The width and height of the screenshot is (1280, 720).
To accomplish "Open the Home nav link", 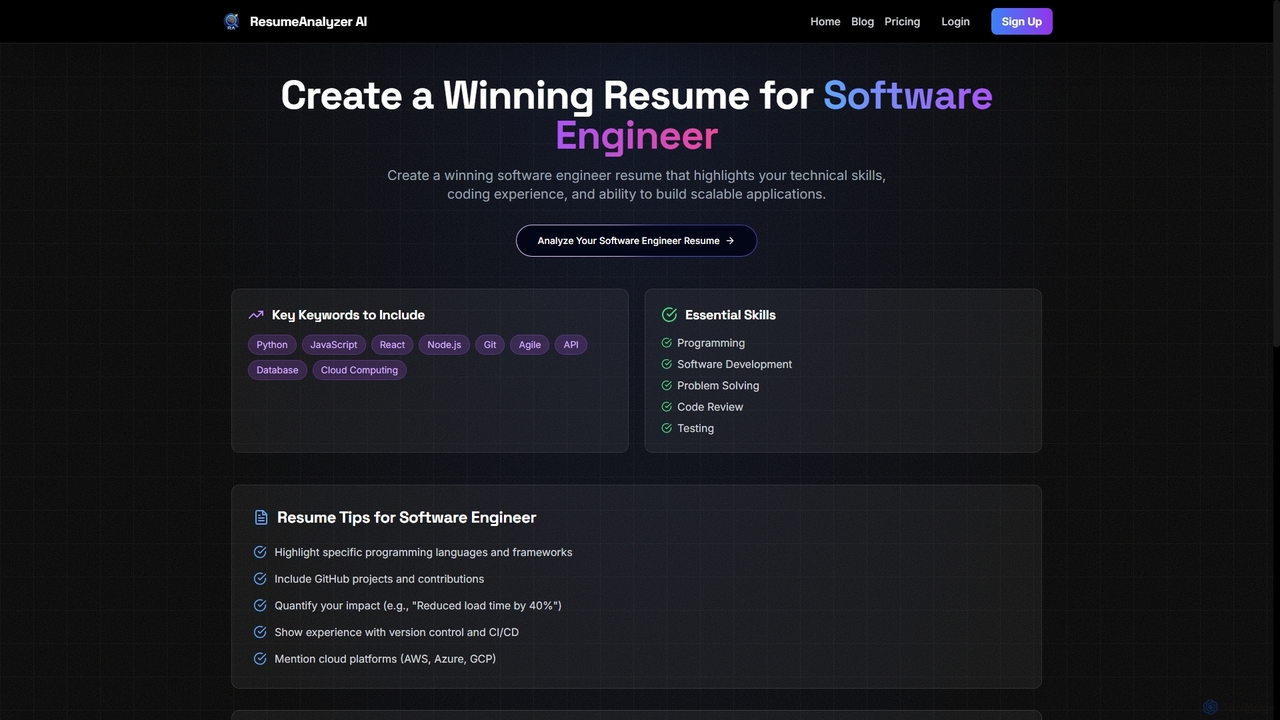I will (825, 21).
